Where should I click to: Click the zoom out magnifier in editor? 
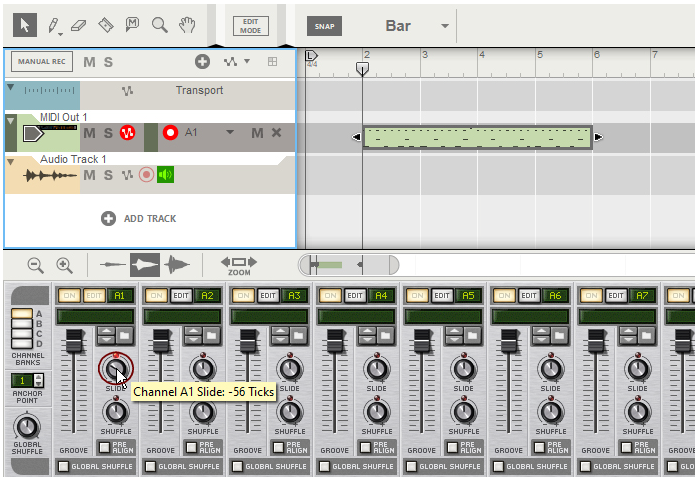pos(35,265)
